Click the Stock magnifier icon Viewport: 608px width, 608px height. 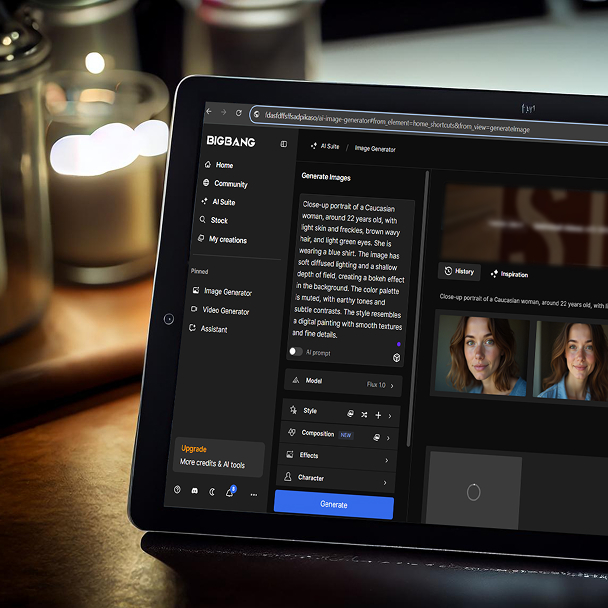202,219
